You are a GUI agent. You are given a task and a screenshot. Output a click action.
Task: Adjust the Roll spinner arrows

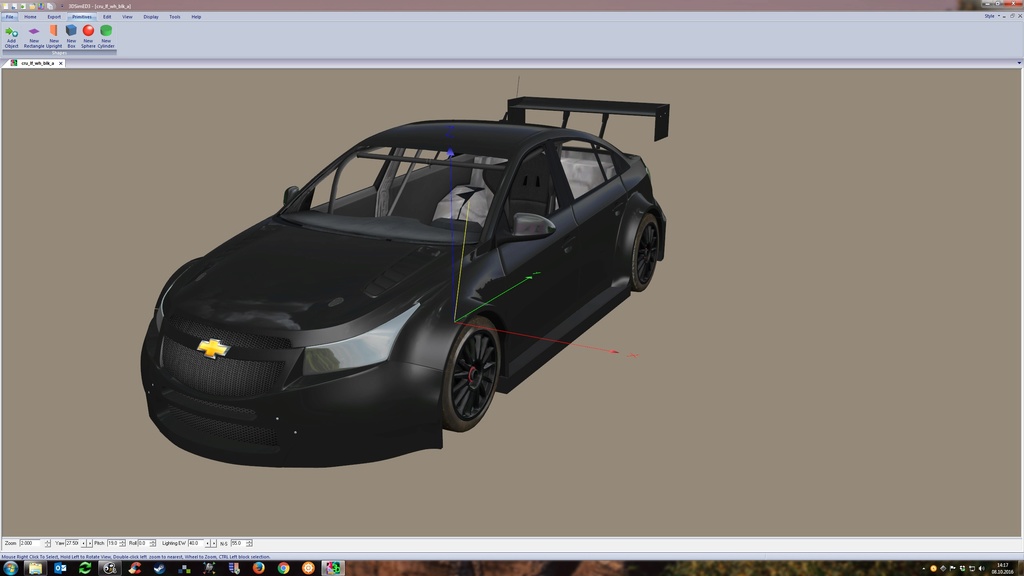(153, 543)
